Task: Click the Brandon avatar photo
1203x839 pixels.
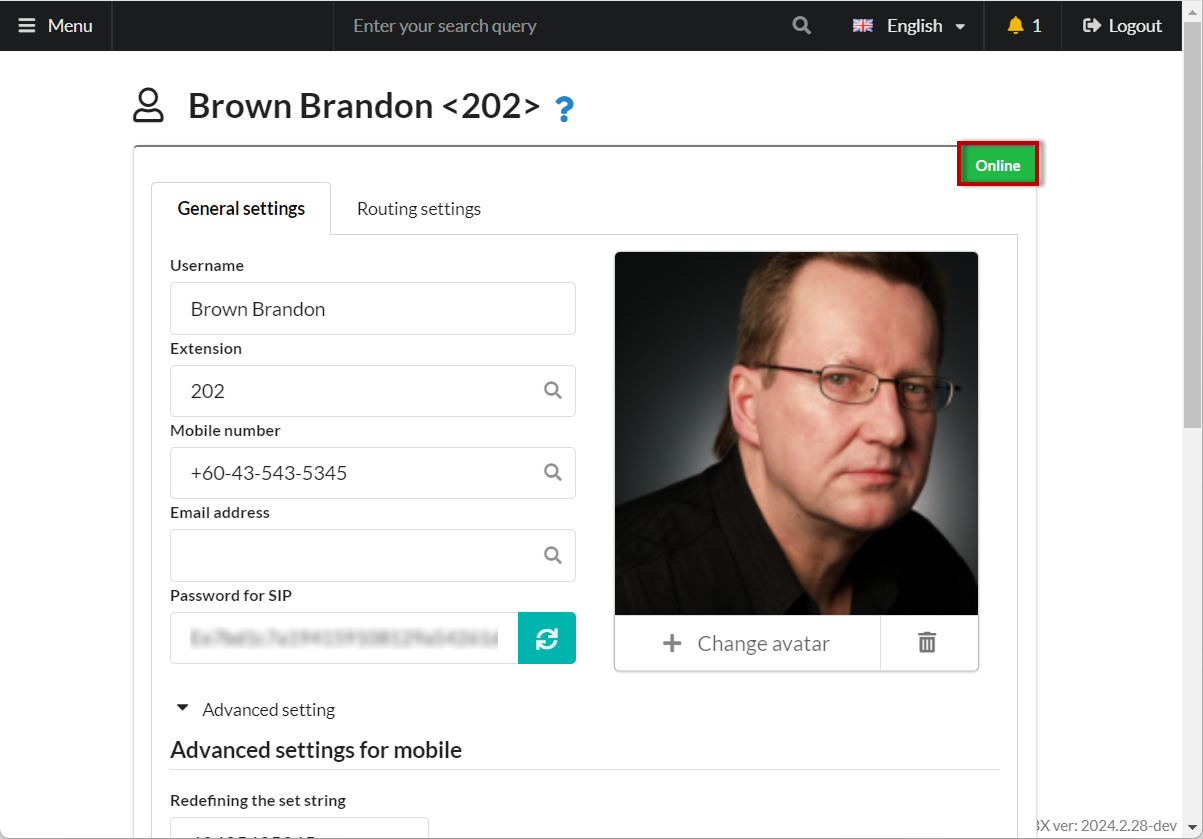Action: click(x=796, y=433)
